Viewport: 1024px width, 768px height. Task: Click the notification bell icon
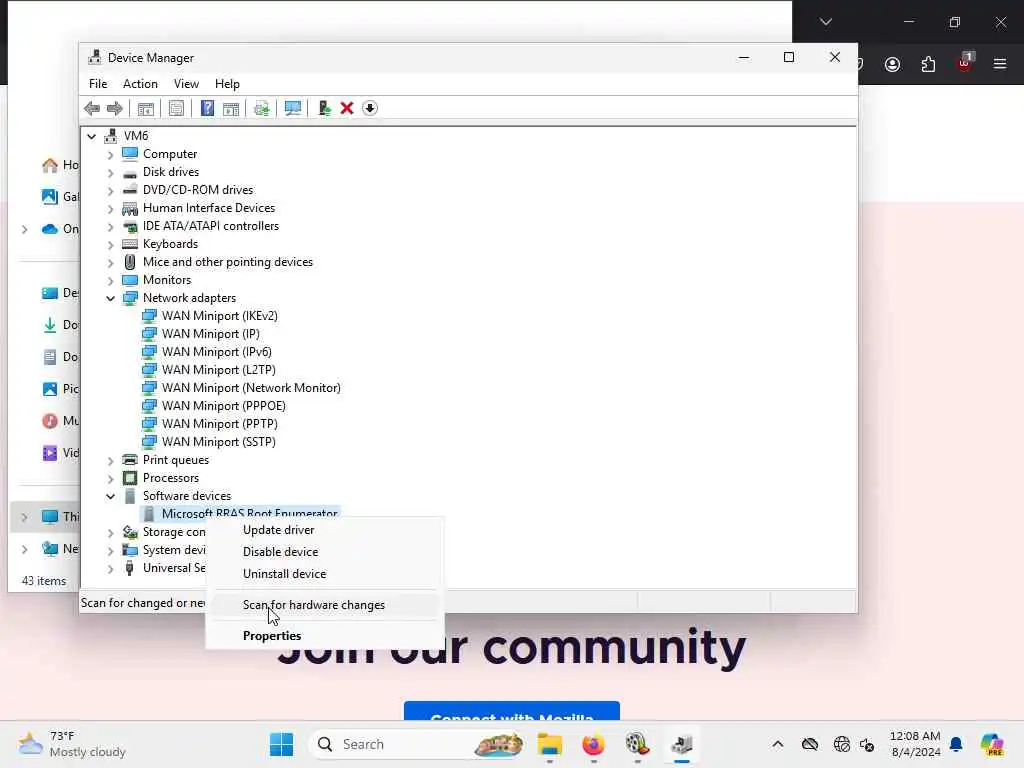tap(956, 744)
